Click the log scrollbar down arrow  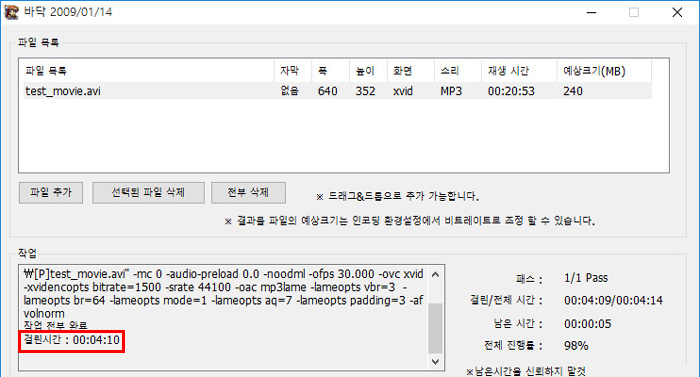tap(436, 361)
